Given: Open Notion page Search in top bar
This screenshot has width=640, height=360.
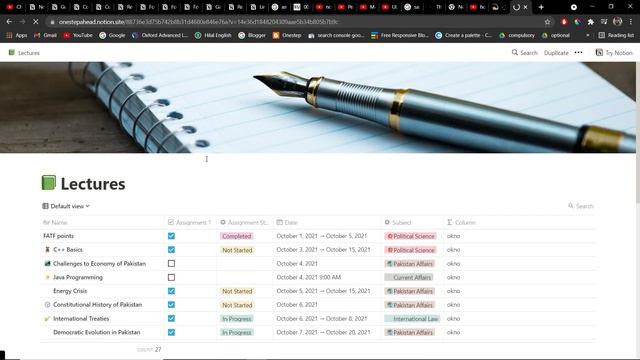Looking at the screenshot, I should click(524, 53).
